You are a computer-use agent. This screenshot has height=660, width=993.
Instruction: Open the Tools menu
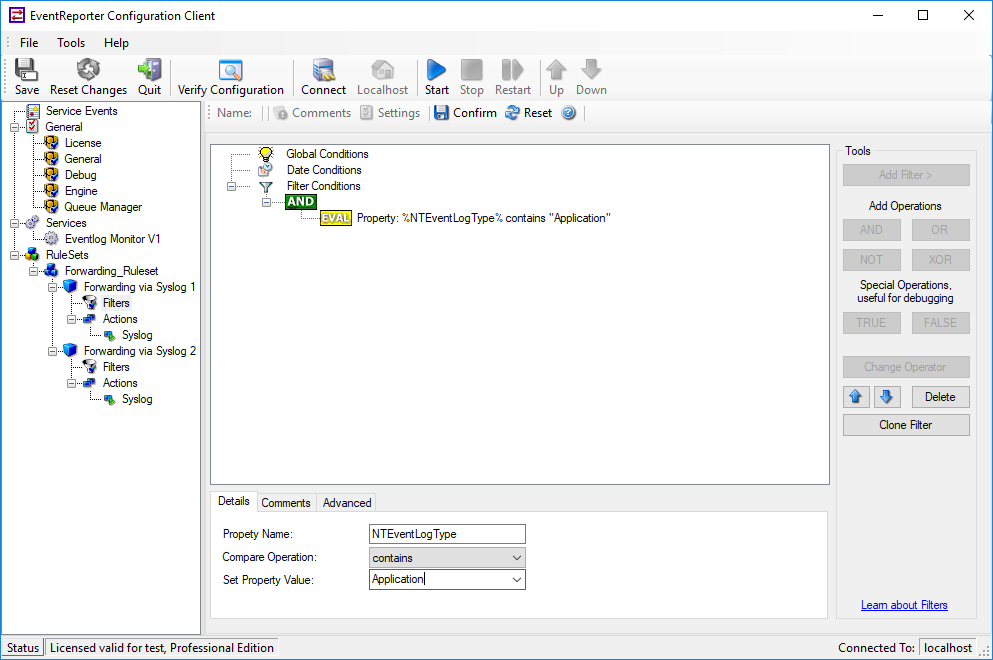click(71, 42)
